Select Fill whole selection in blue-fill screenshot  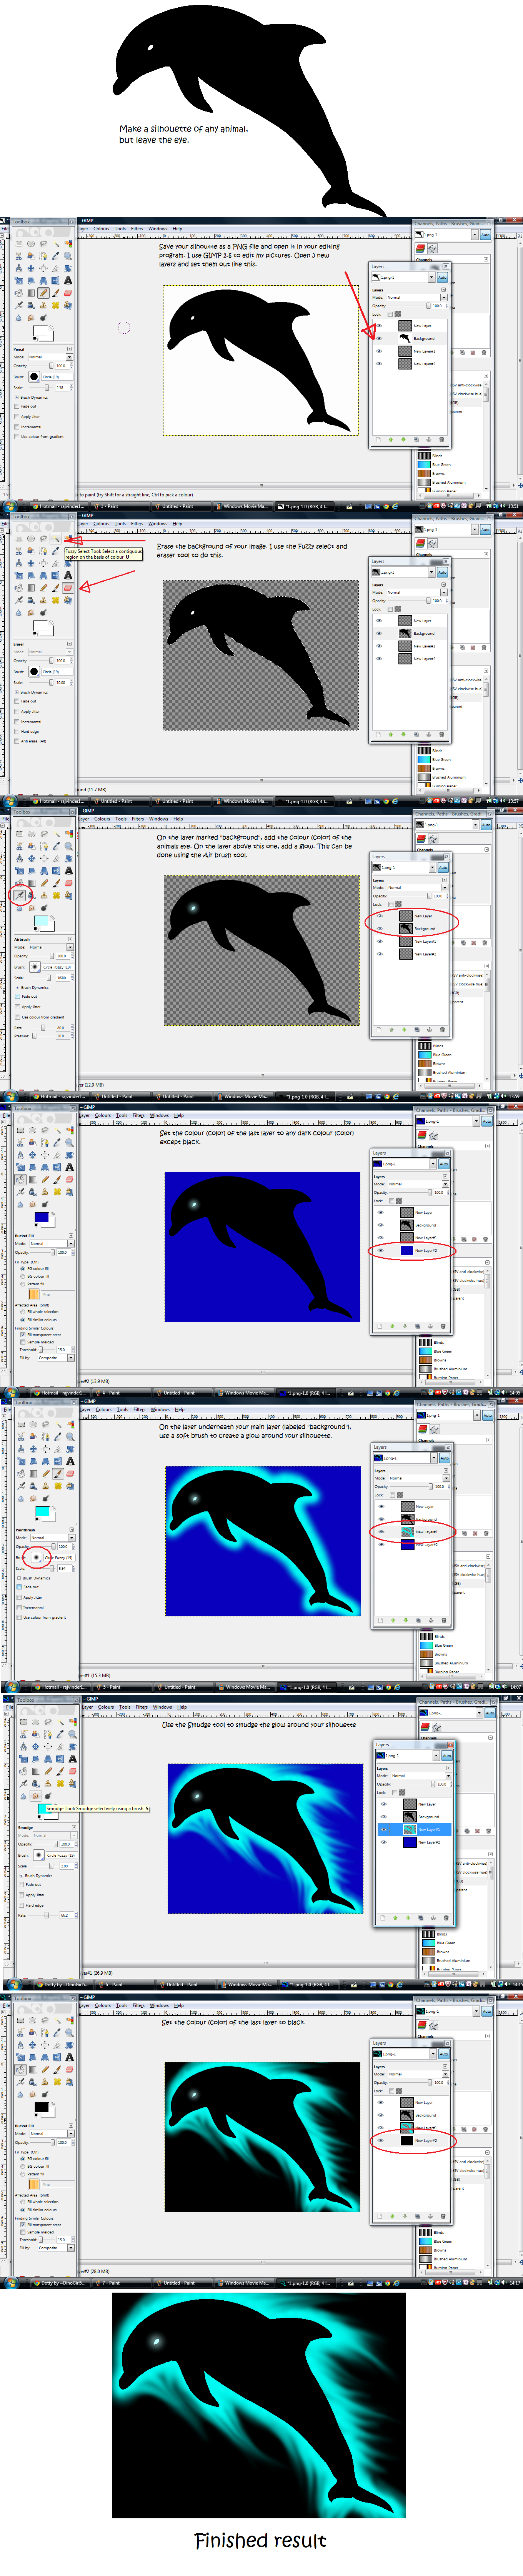[x=23, y=1312]
